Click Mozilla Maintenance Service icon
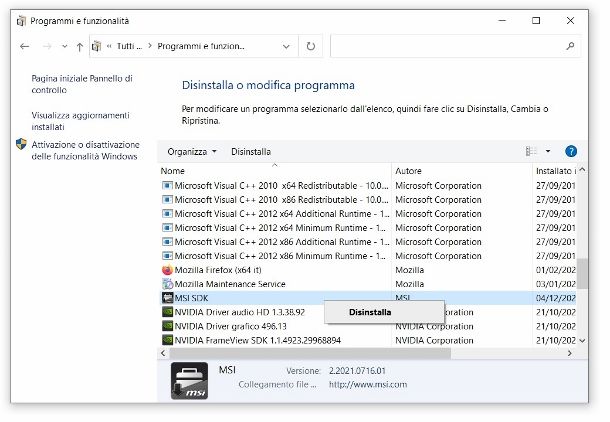This screenshot has width=610, height=422. [x=167, y=284]
